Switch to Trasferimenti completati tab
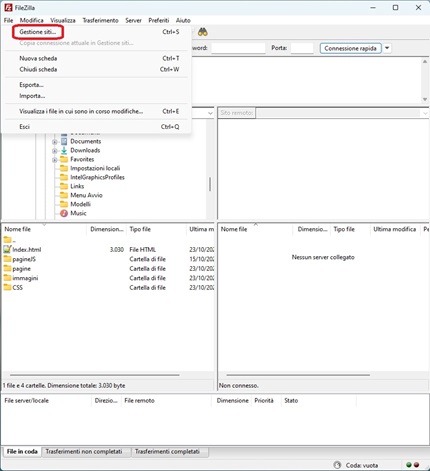The width and height of the screenshot is (430, 471). [x=167, y=452]
